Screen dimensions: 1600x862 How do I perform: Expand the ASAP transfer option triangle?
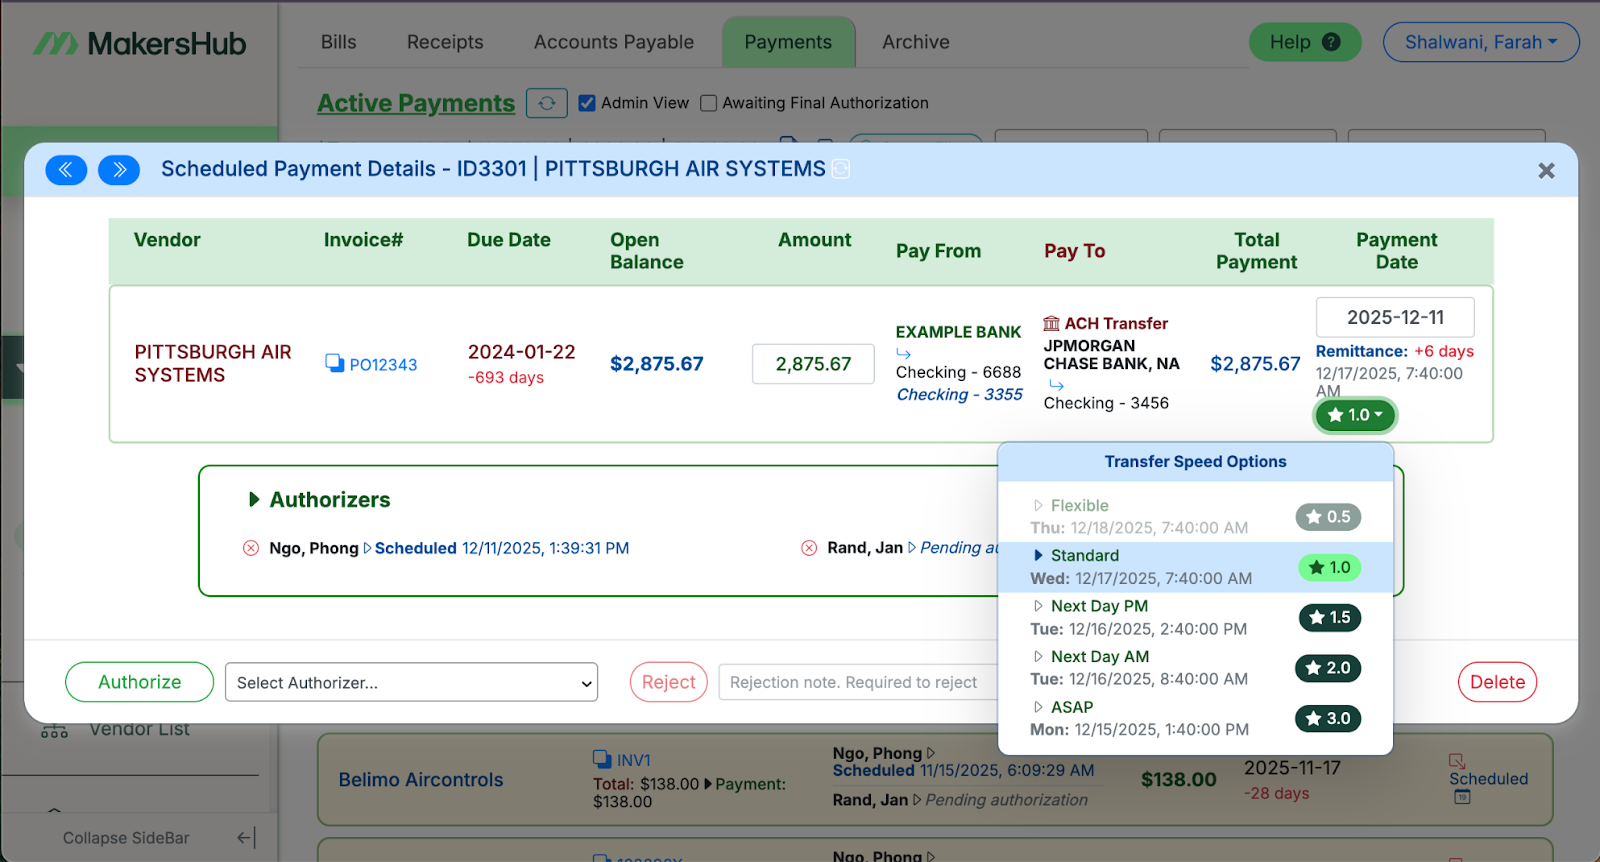pos(1038,707)
